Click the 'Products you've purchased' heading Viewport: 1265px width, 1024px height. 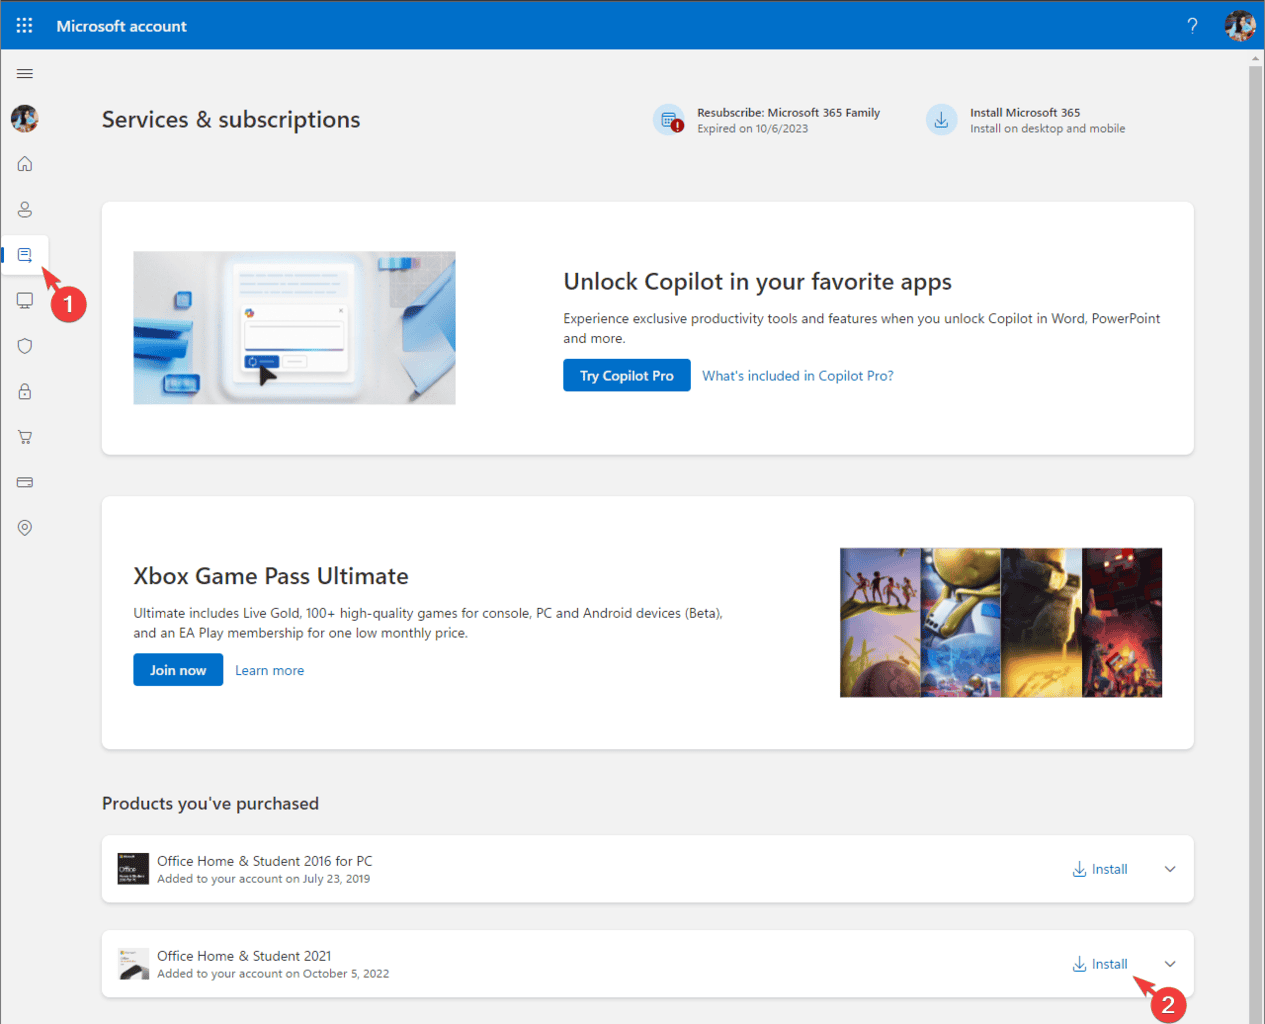pos(210,804)
